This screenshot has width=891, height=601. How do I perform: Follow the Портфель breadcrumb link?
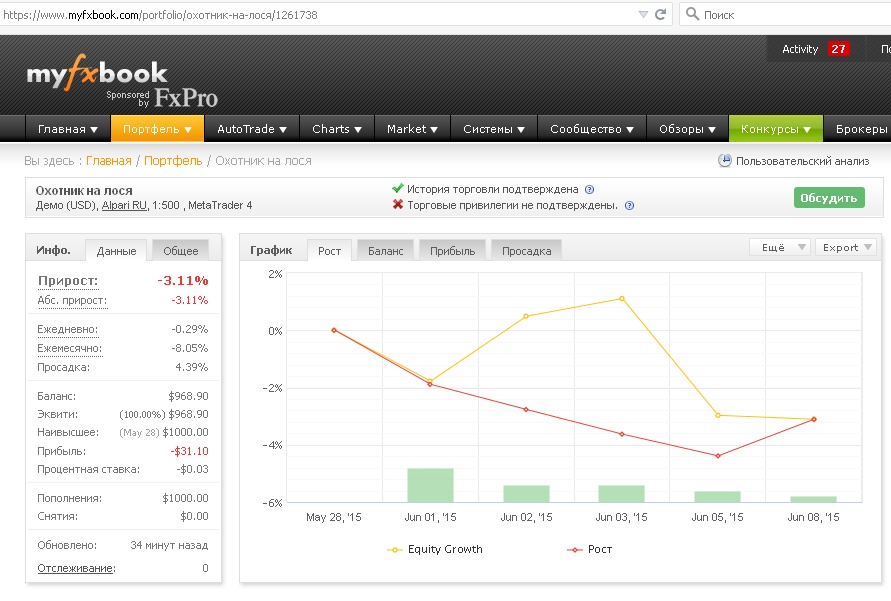(173, 161)
